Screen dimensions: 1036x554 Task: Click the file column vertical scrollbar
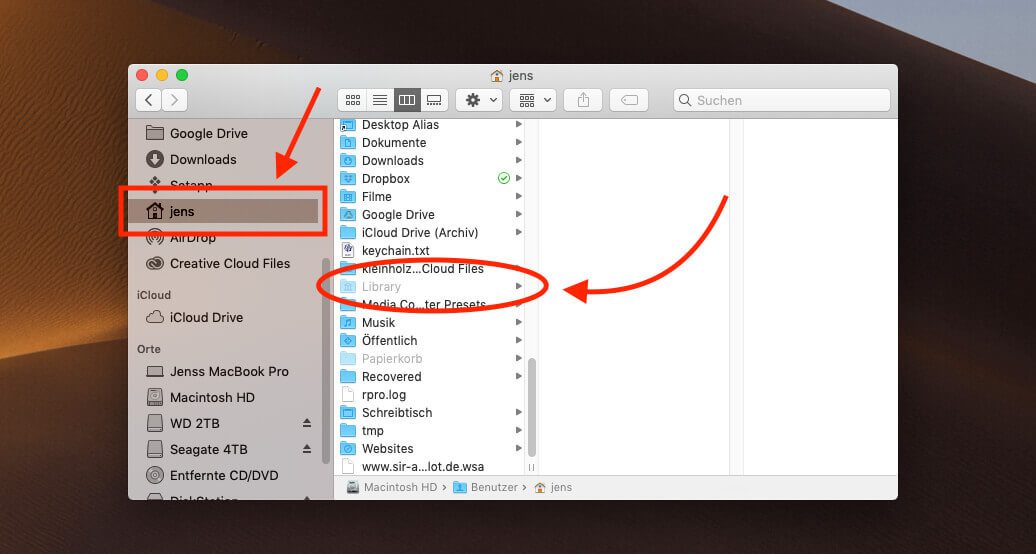pos(531,407)
